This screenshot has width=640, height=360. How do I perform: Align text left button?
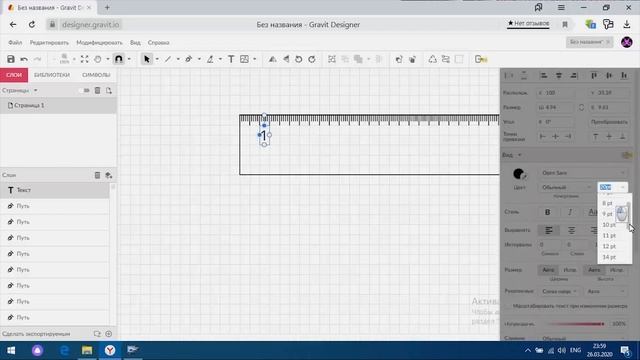[549, 231]
